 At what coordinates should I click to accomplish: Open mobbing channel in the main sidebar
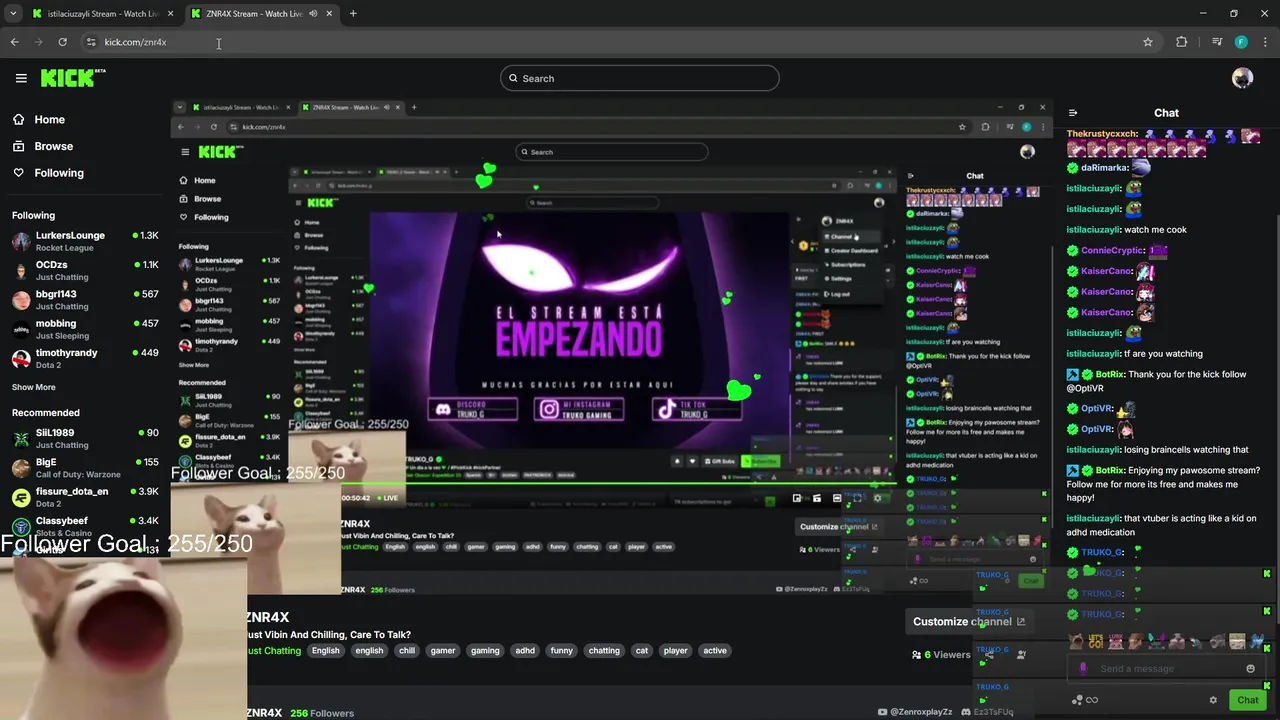coord(85,329)
